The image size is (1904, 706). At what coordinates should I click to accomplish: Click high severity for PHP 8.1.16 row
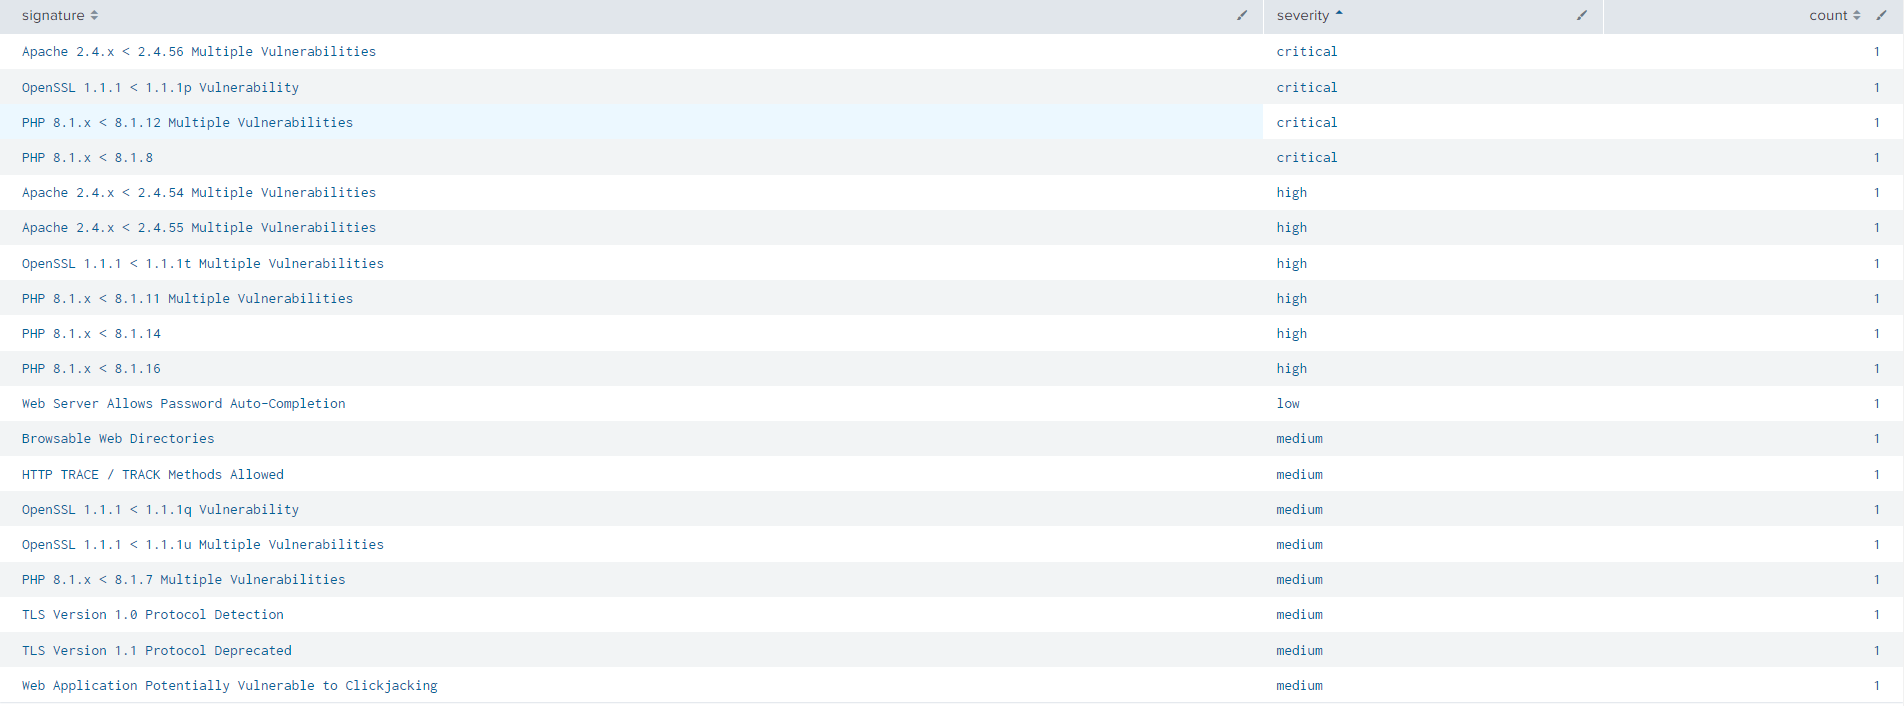click(x=1292, y=369)
